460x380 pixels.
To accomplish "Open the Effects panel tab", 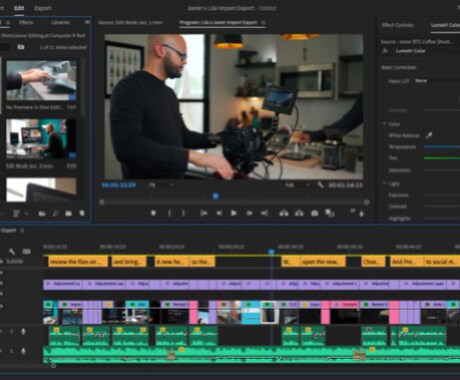I will 26,22.
